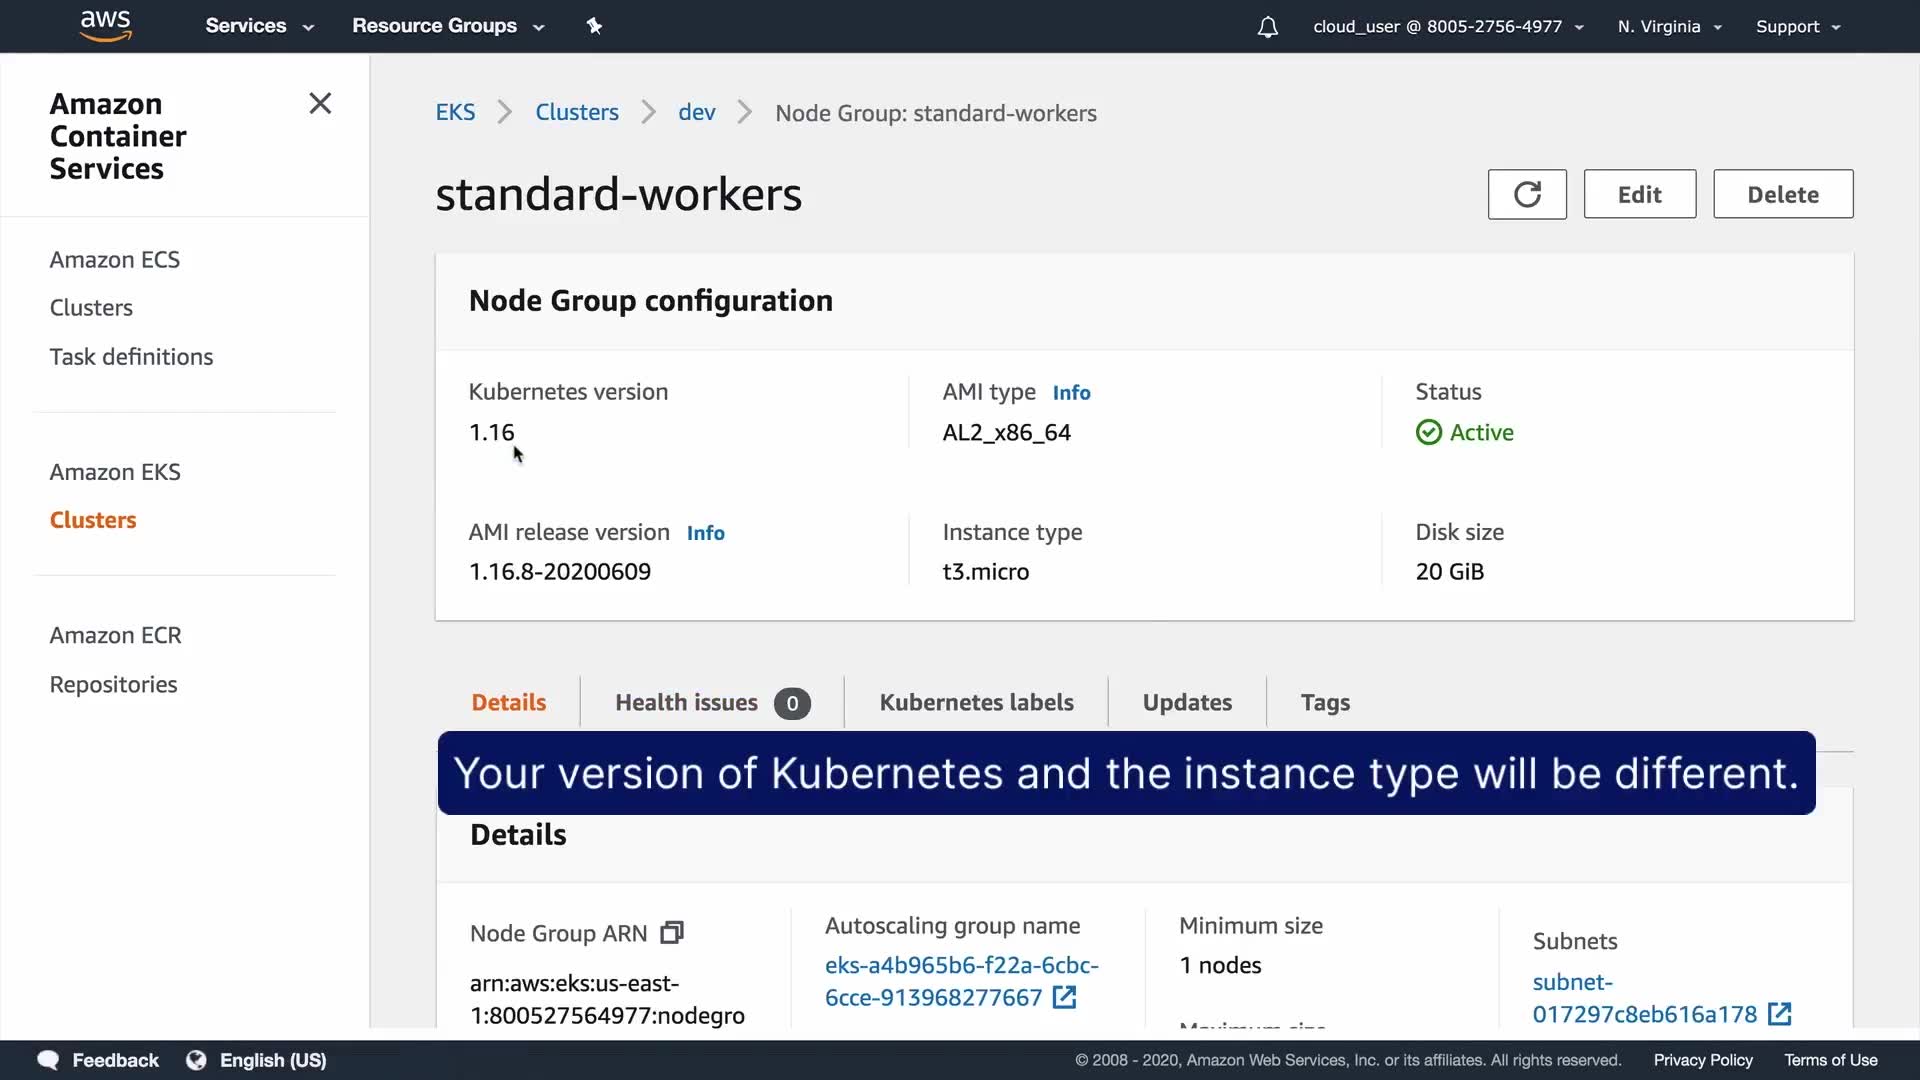The image size is (1920, 1080).
Task: Click the pin shortcut icon in navbar
Action: (x=594, y=26)
